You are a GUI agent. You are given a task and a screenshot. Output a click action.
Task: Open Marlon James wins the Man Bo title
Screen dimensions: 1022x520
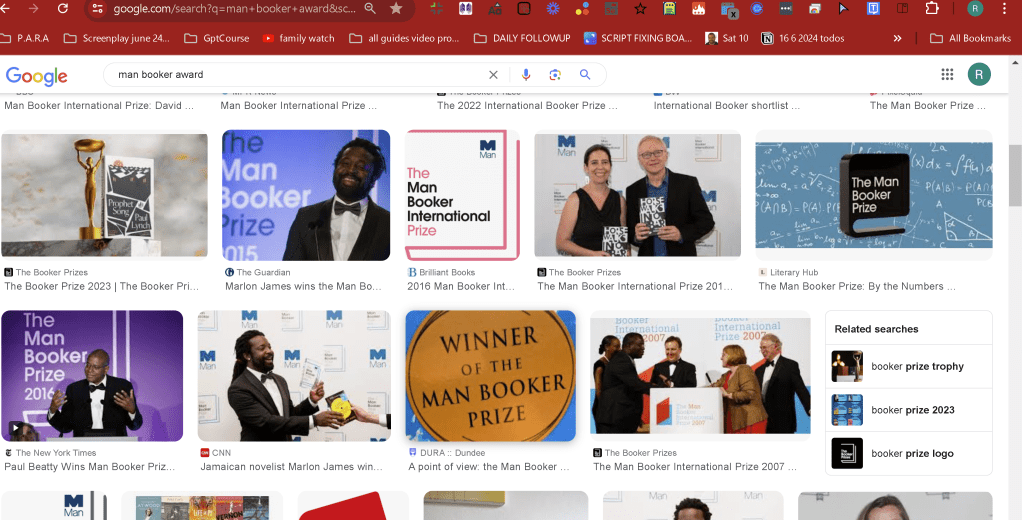pyautogui.click(x=303, y=286)
